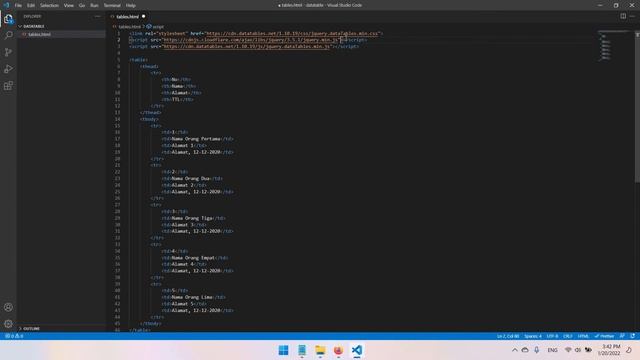Click the feedback icon in status bar
The height and width of the screenshot is (360, 640).
pyautogui.click(x=622, y=336)
